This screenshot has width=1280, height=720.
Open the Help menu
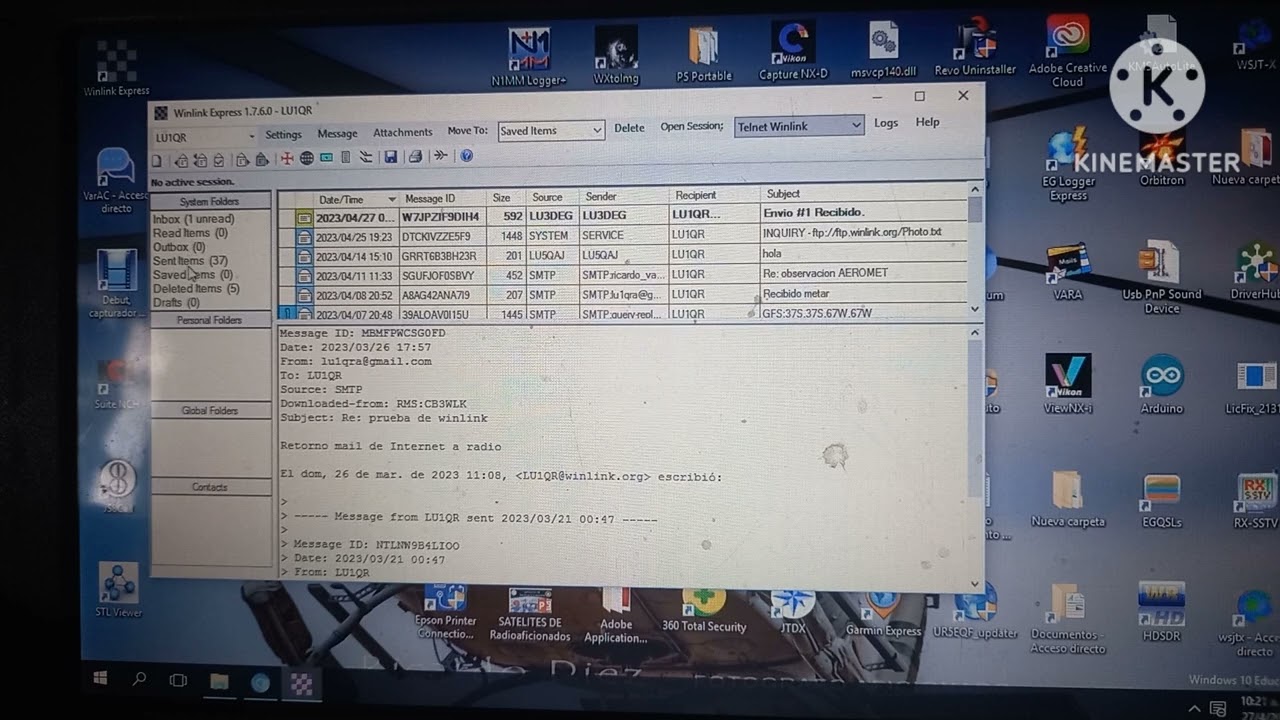point(927,122)
